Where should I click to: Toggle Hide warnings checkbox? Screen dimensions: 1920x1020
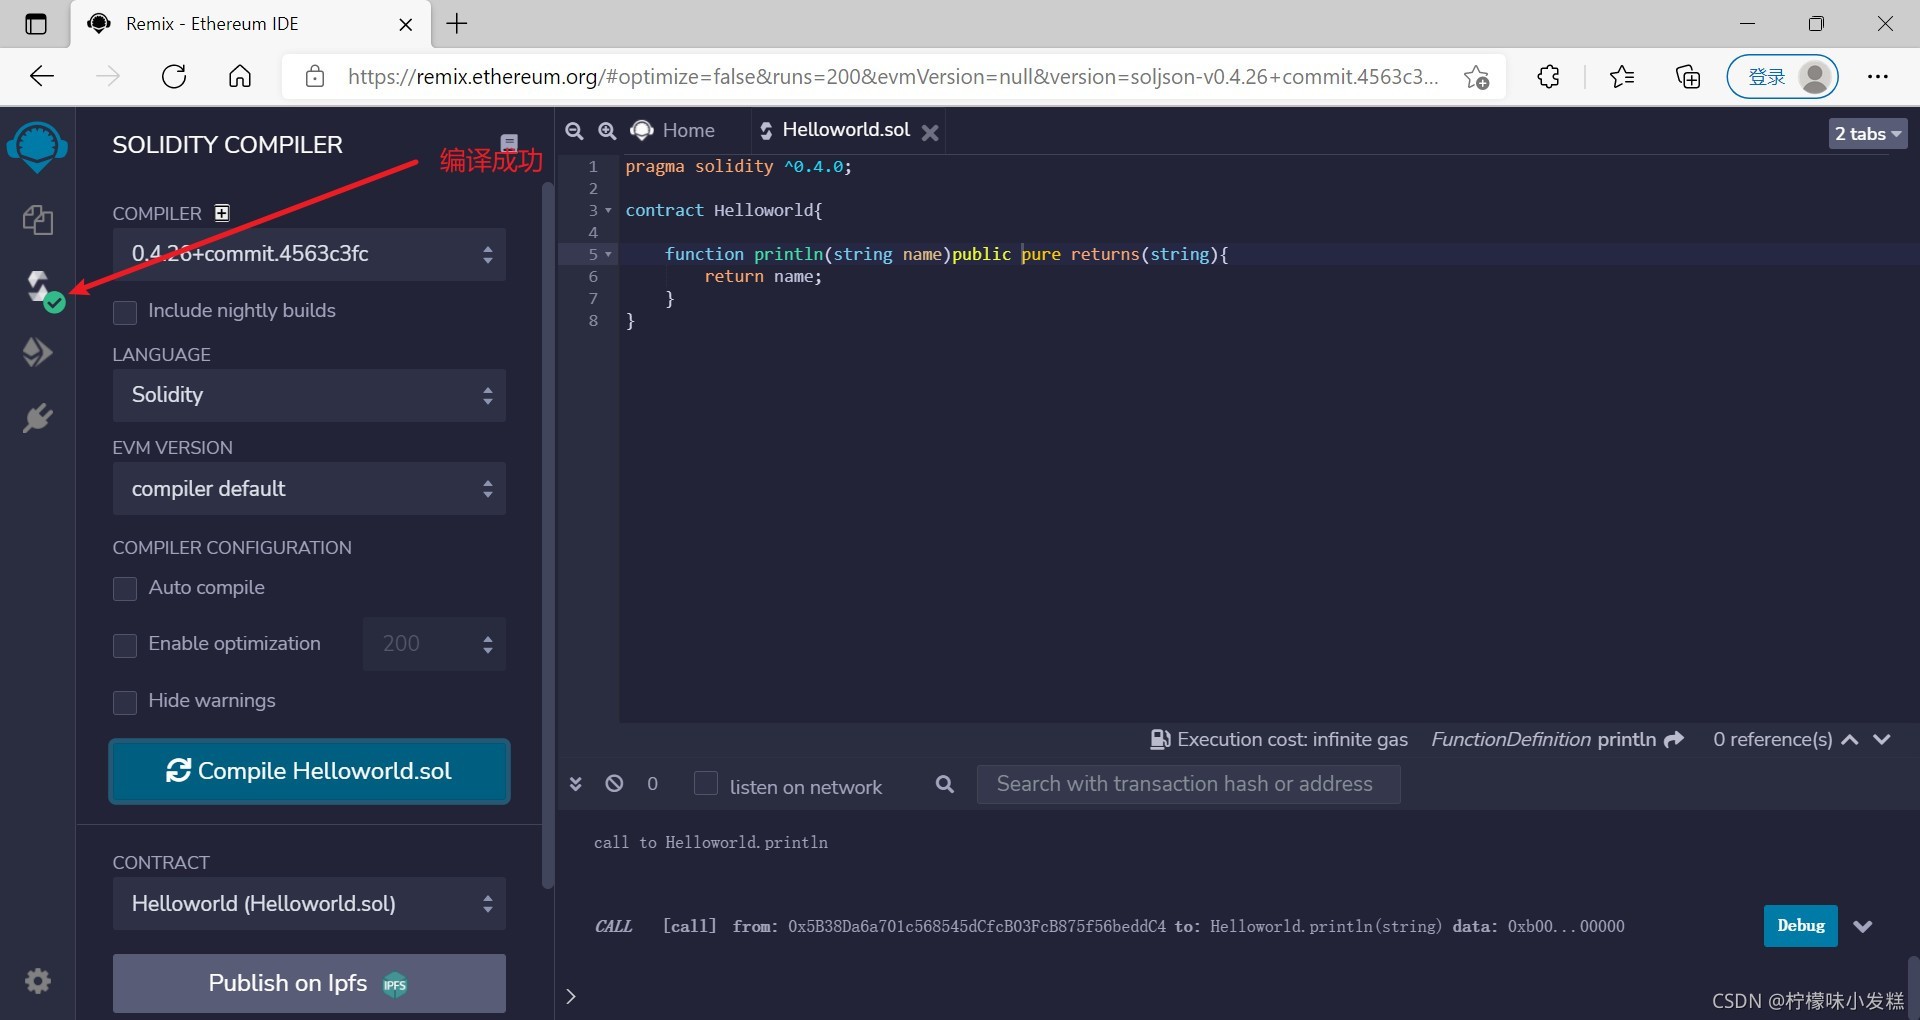(125, 702)
